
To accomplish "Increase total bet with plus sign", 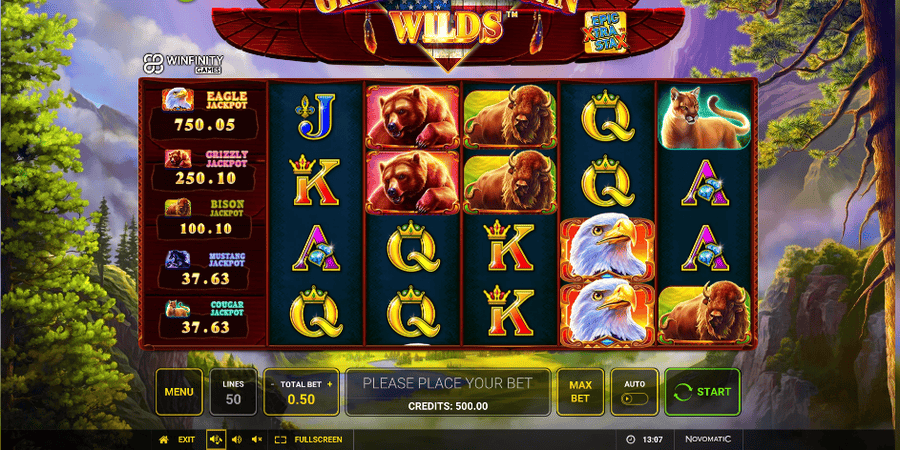I will [329, 385].
